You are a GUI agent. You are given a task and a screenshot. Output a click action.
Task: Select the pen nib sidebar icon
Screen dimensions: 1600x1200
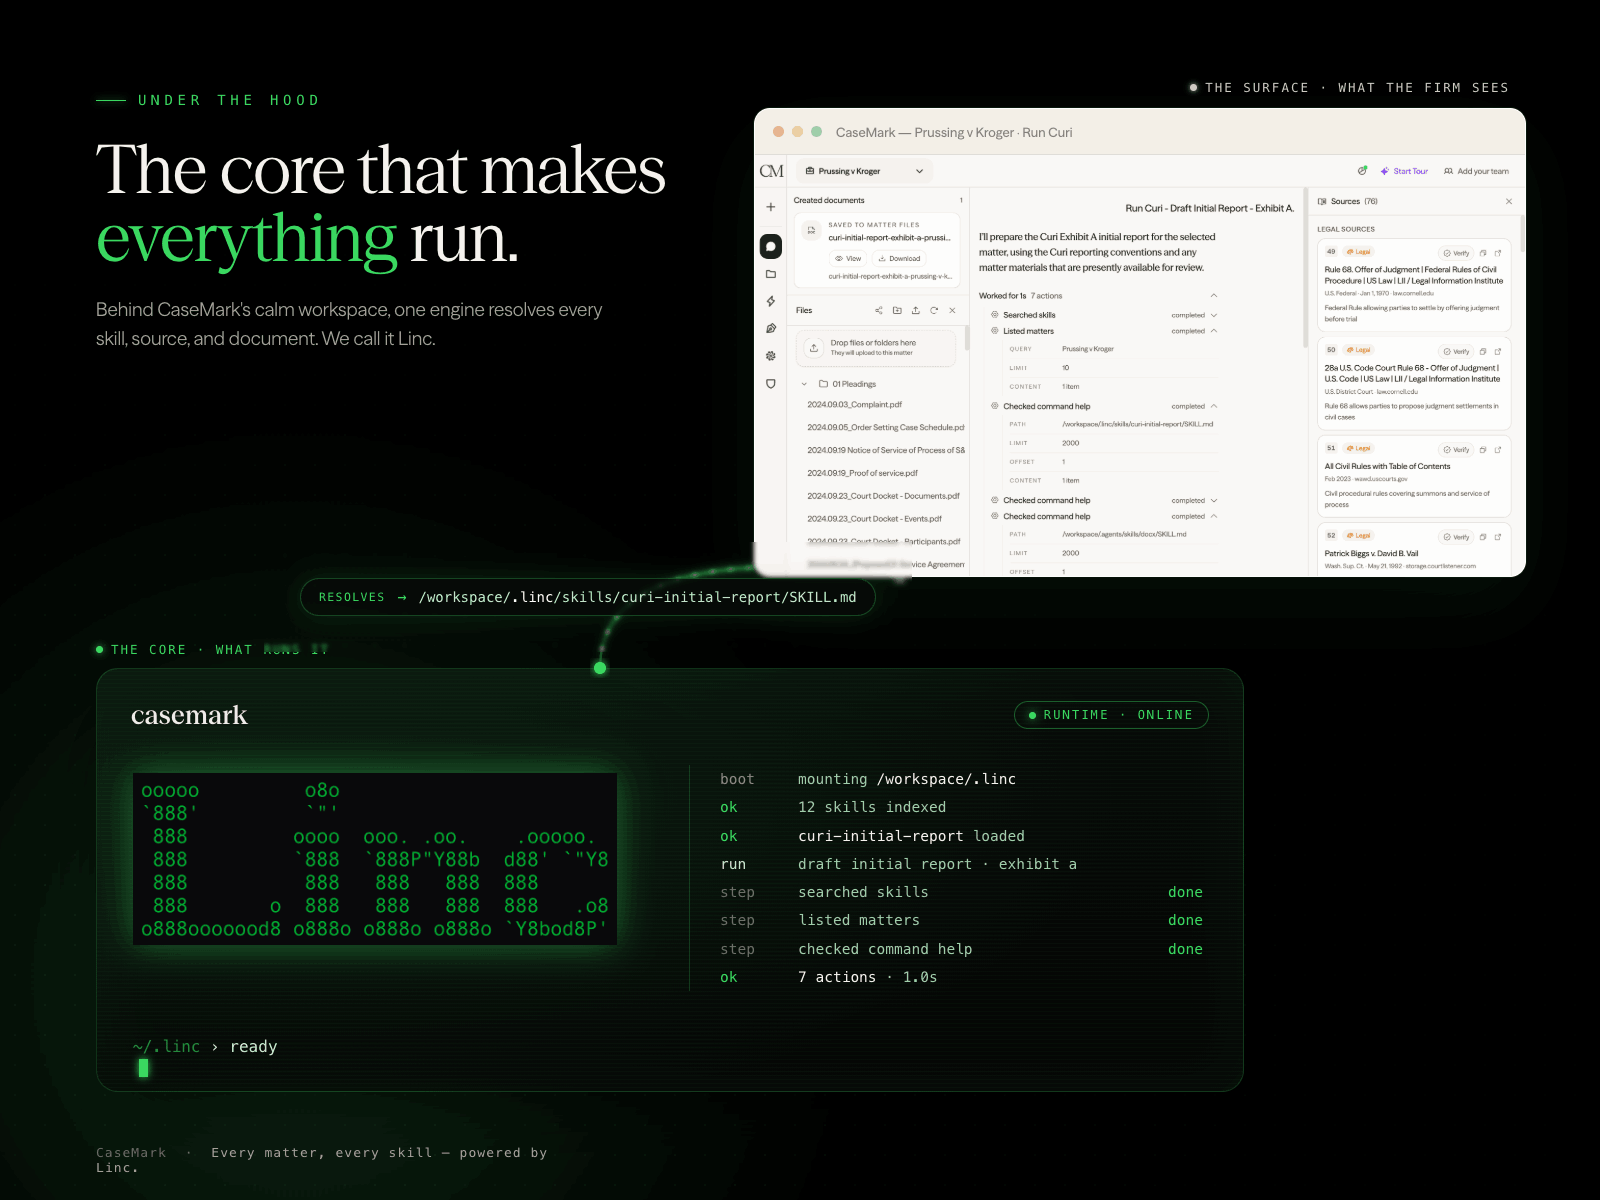pos(771,328)
